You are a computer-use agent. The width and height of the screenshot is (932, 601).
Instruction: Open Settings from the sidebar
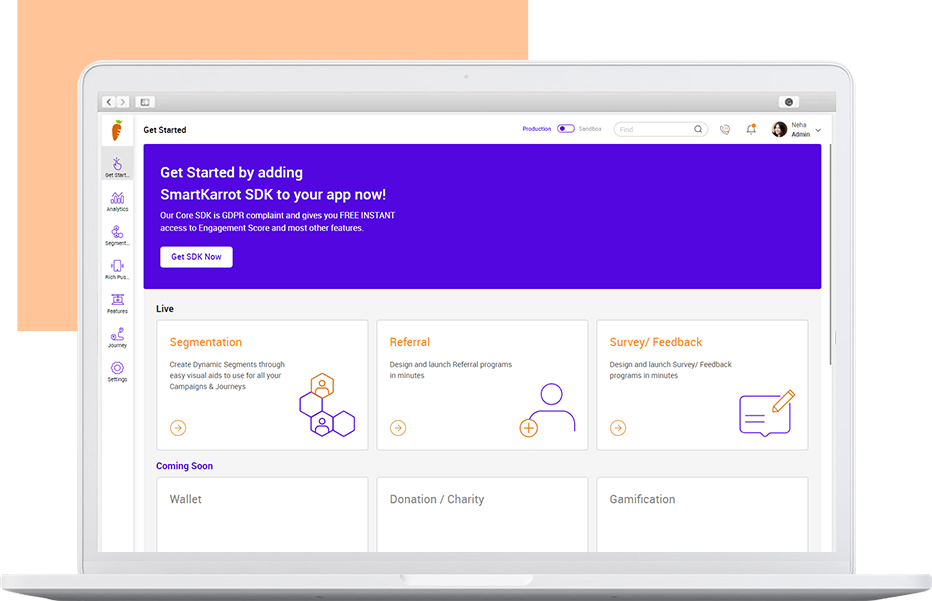117,372
